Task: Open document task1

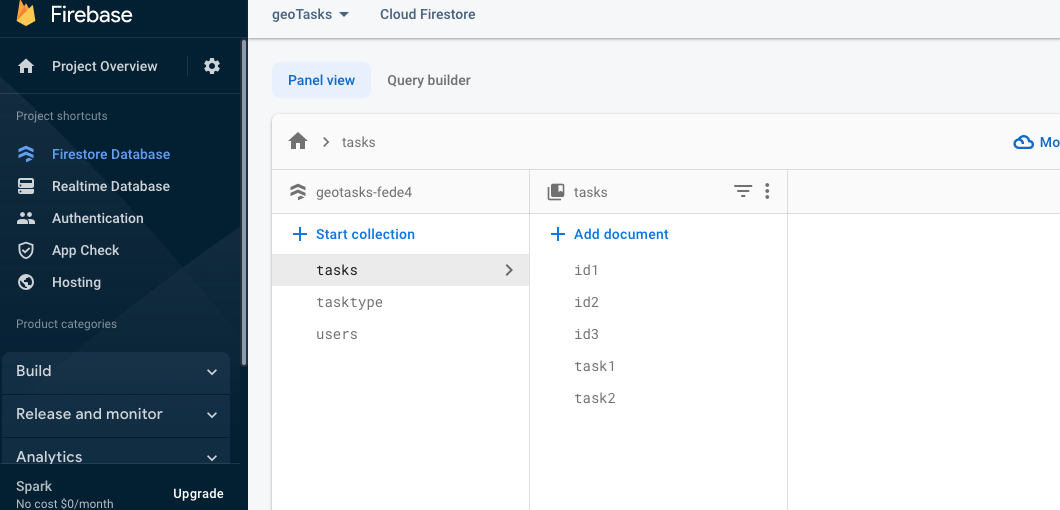Action: tap(594, 366)
